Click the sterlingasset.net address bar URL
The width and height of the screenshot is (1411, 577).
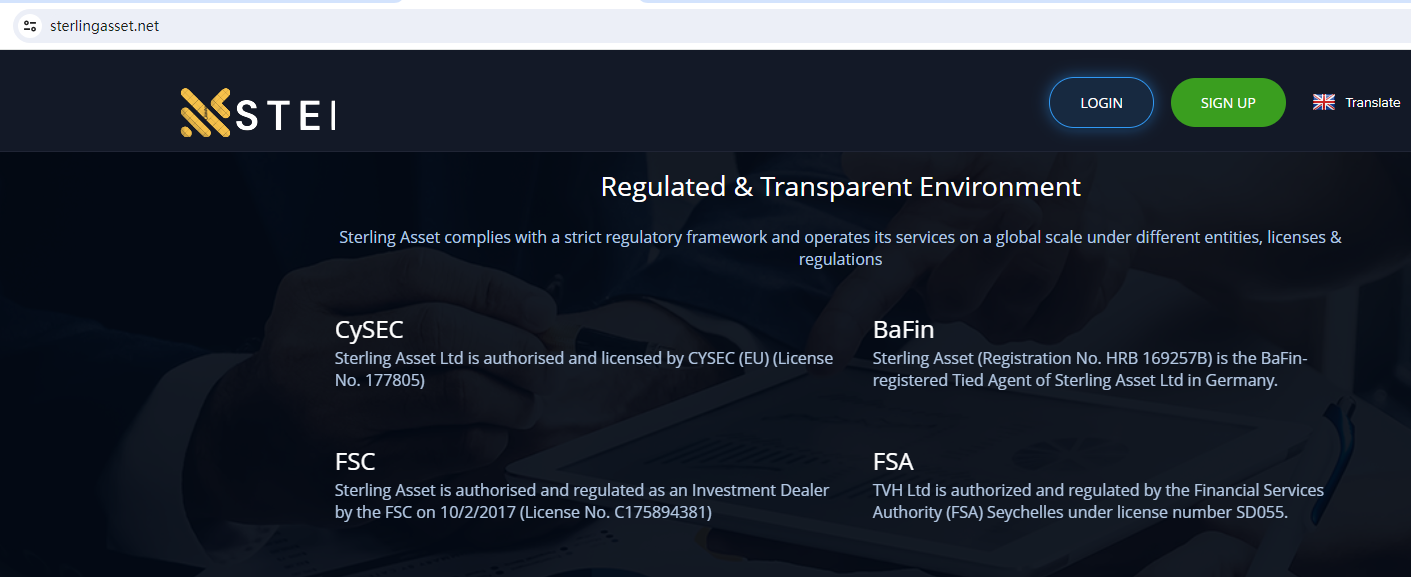104,26
